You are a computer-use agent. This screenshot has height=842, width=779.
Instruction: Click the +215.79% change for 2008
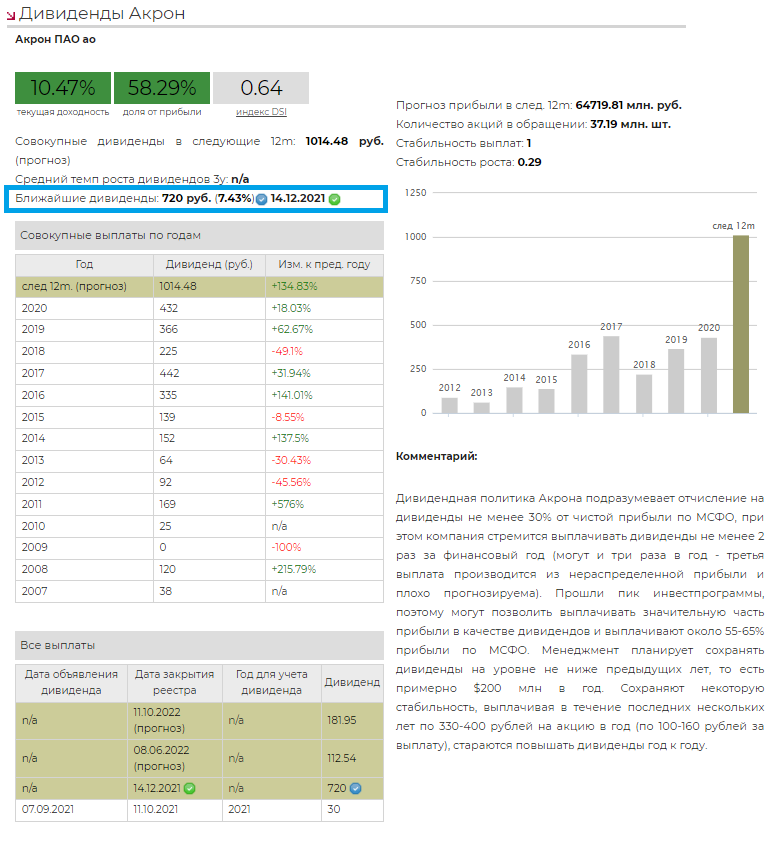pyautogui.click(x=294, y=569)
